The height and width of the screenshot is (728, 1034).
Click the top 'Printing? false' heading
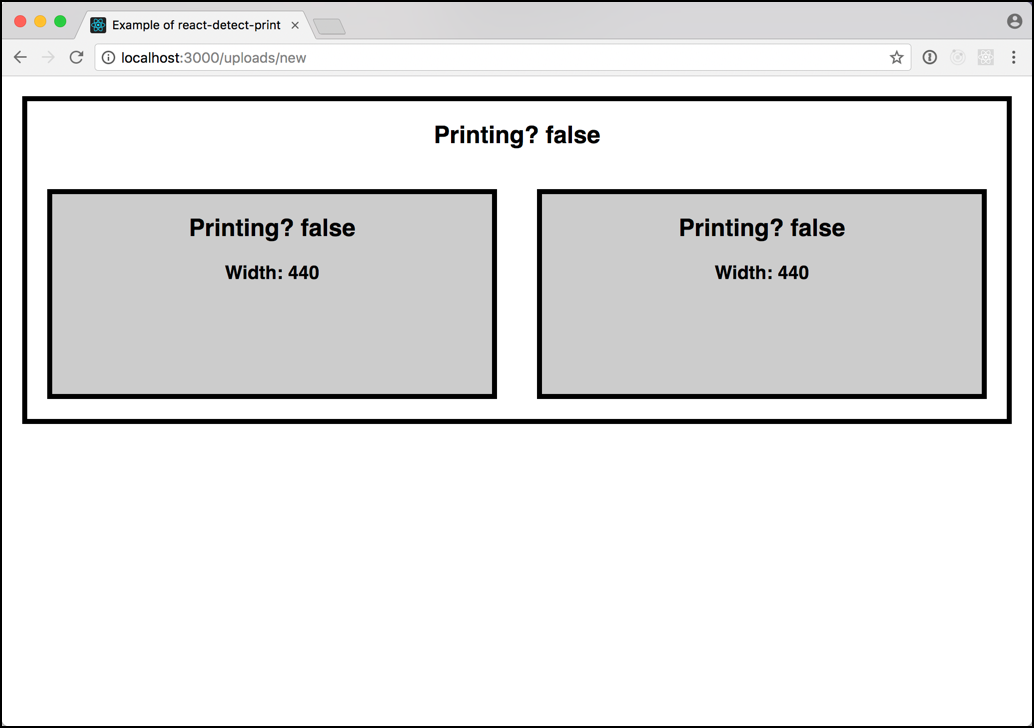click(x=516, y=135)
